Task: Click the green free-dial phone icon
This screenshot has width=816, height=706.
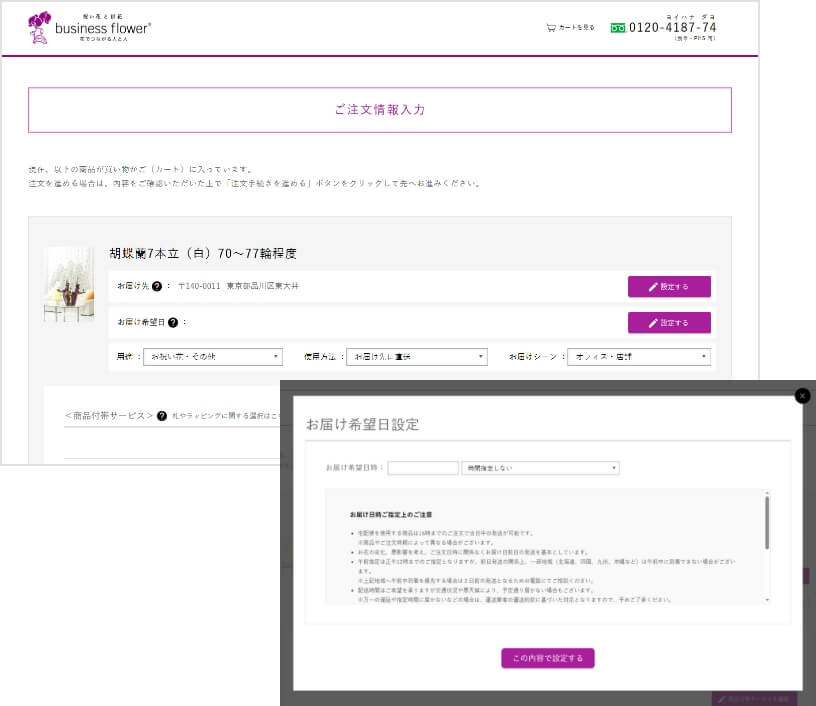Action: point(617,28)
